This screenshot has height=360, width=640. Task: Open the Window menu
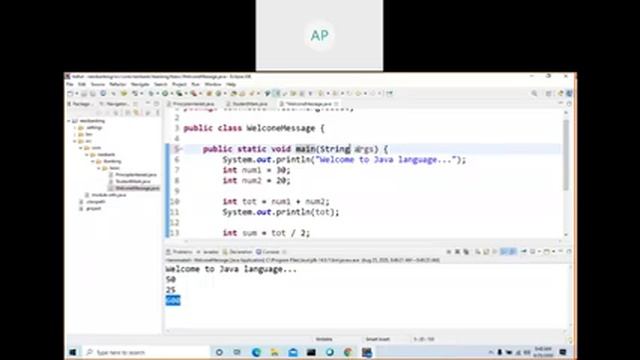[x=213, y=84]
